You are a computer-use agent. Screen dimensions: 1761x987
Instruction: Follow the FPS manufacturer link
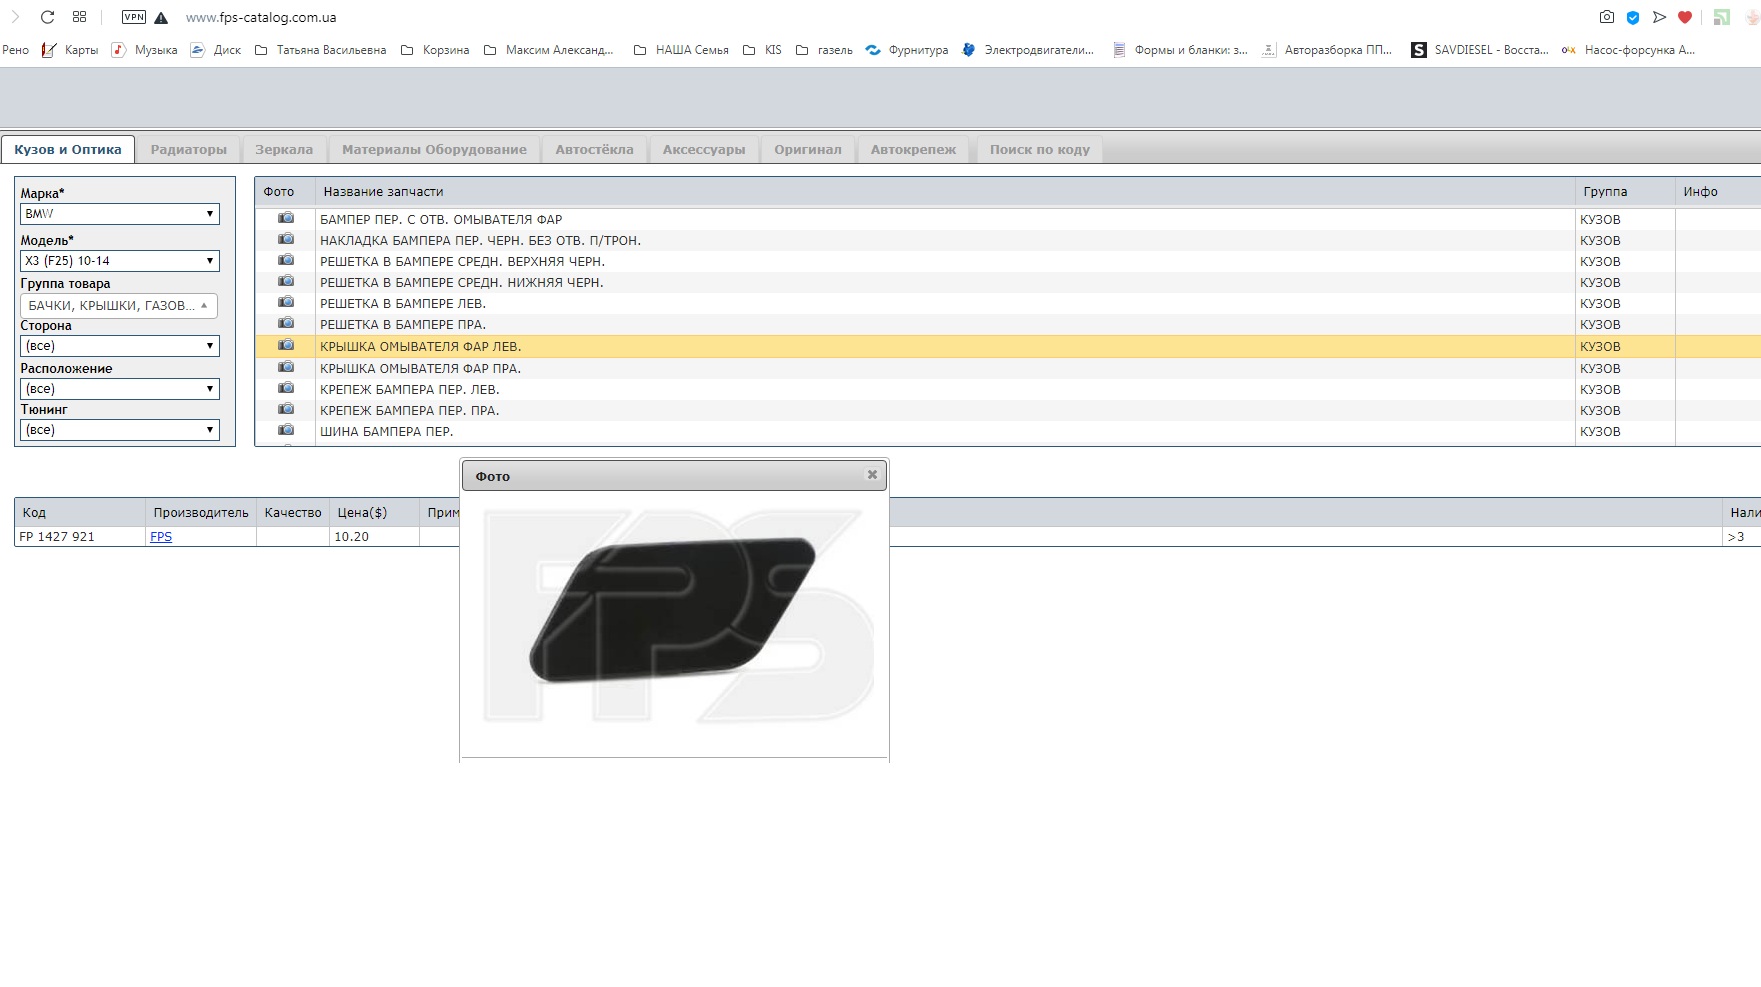(x=161, y=537)
